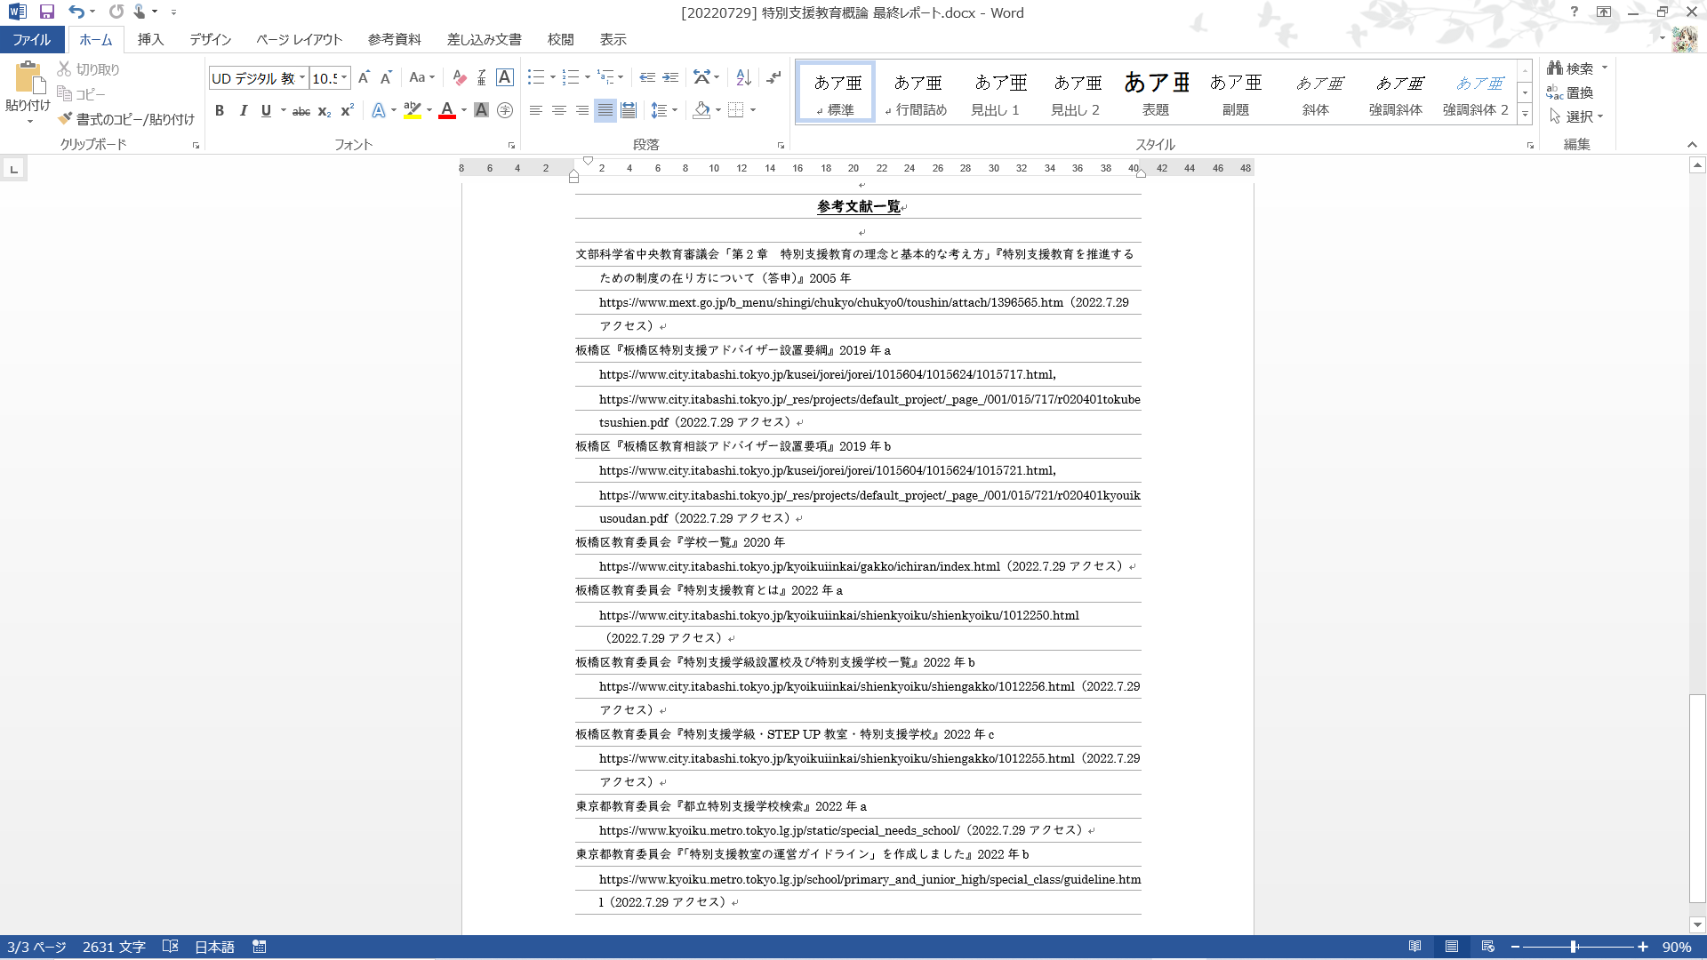Click the clear formatting eraser icon
Image resolution: width=1707 pixels, height=960 pixels.
point(459,78)
